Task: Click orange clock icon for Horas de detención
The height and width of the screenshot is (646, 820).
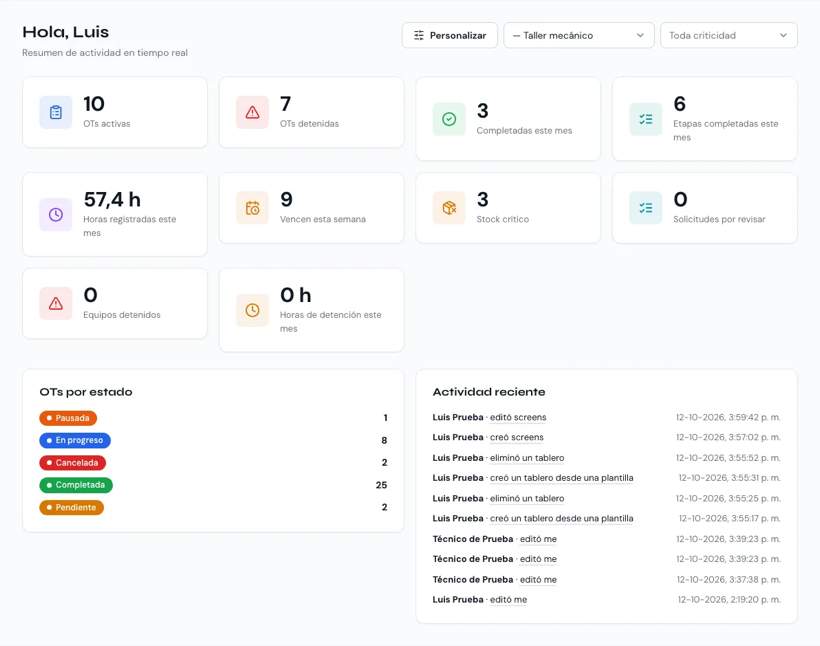Action: pyautogui.click(x=253, y=310)
